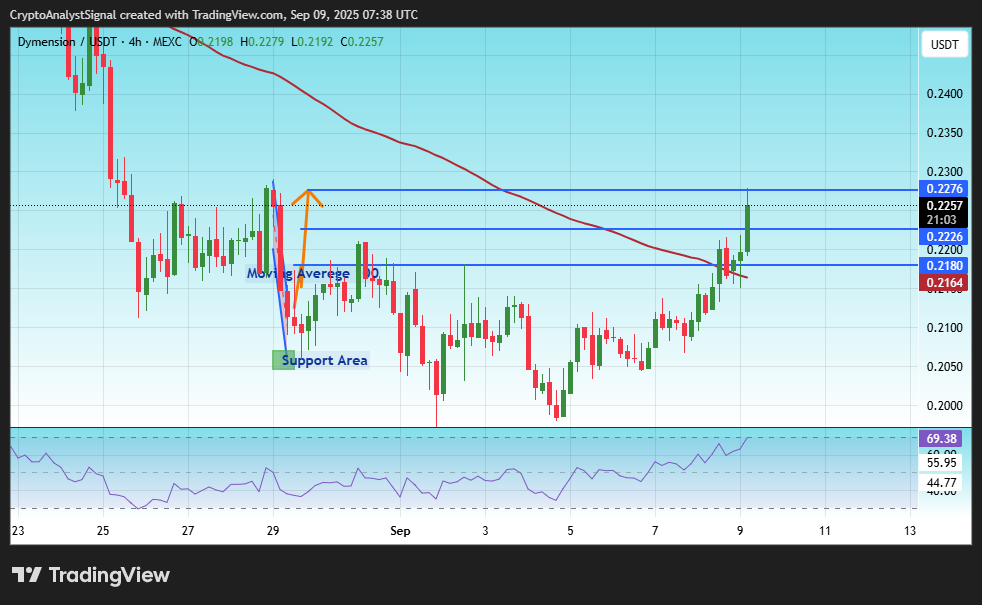This screenshot has width=982, height=605.
Task: Click the low value L0.2192
Action: 312,42
